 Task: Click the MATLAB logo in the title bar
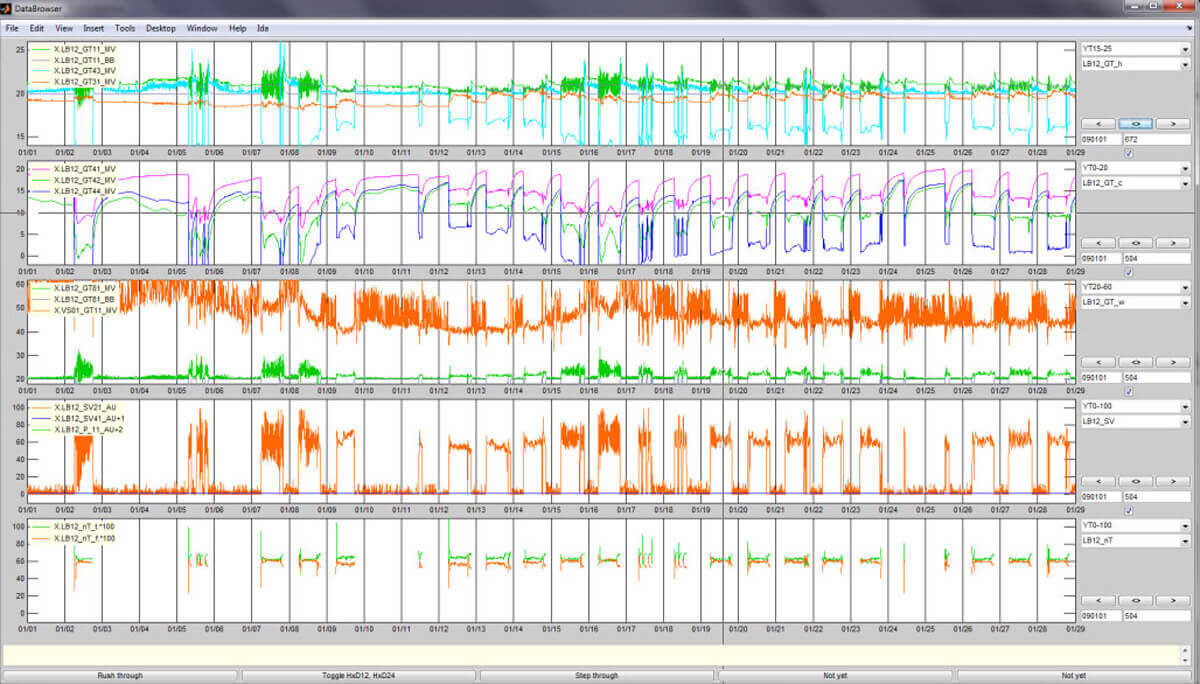coord(7,7)
